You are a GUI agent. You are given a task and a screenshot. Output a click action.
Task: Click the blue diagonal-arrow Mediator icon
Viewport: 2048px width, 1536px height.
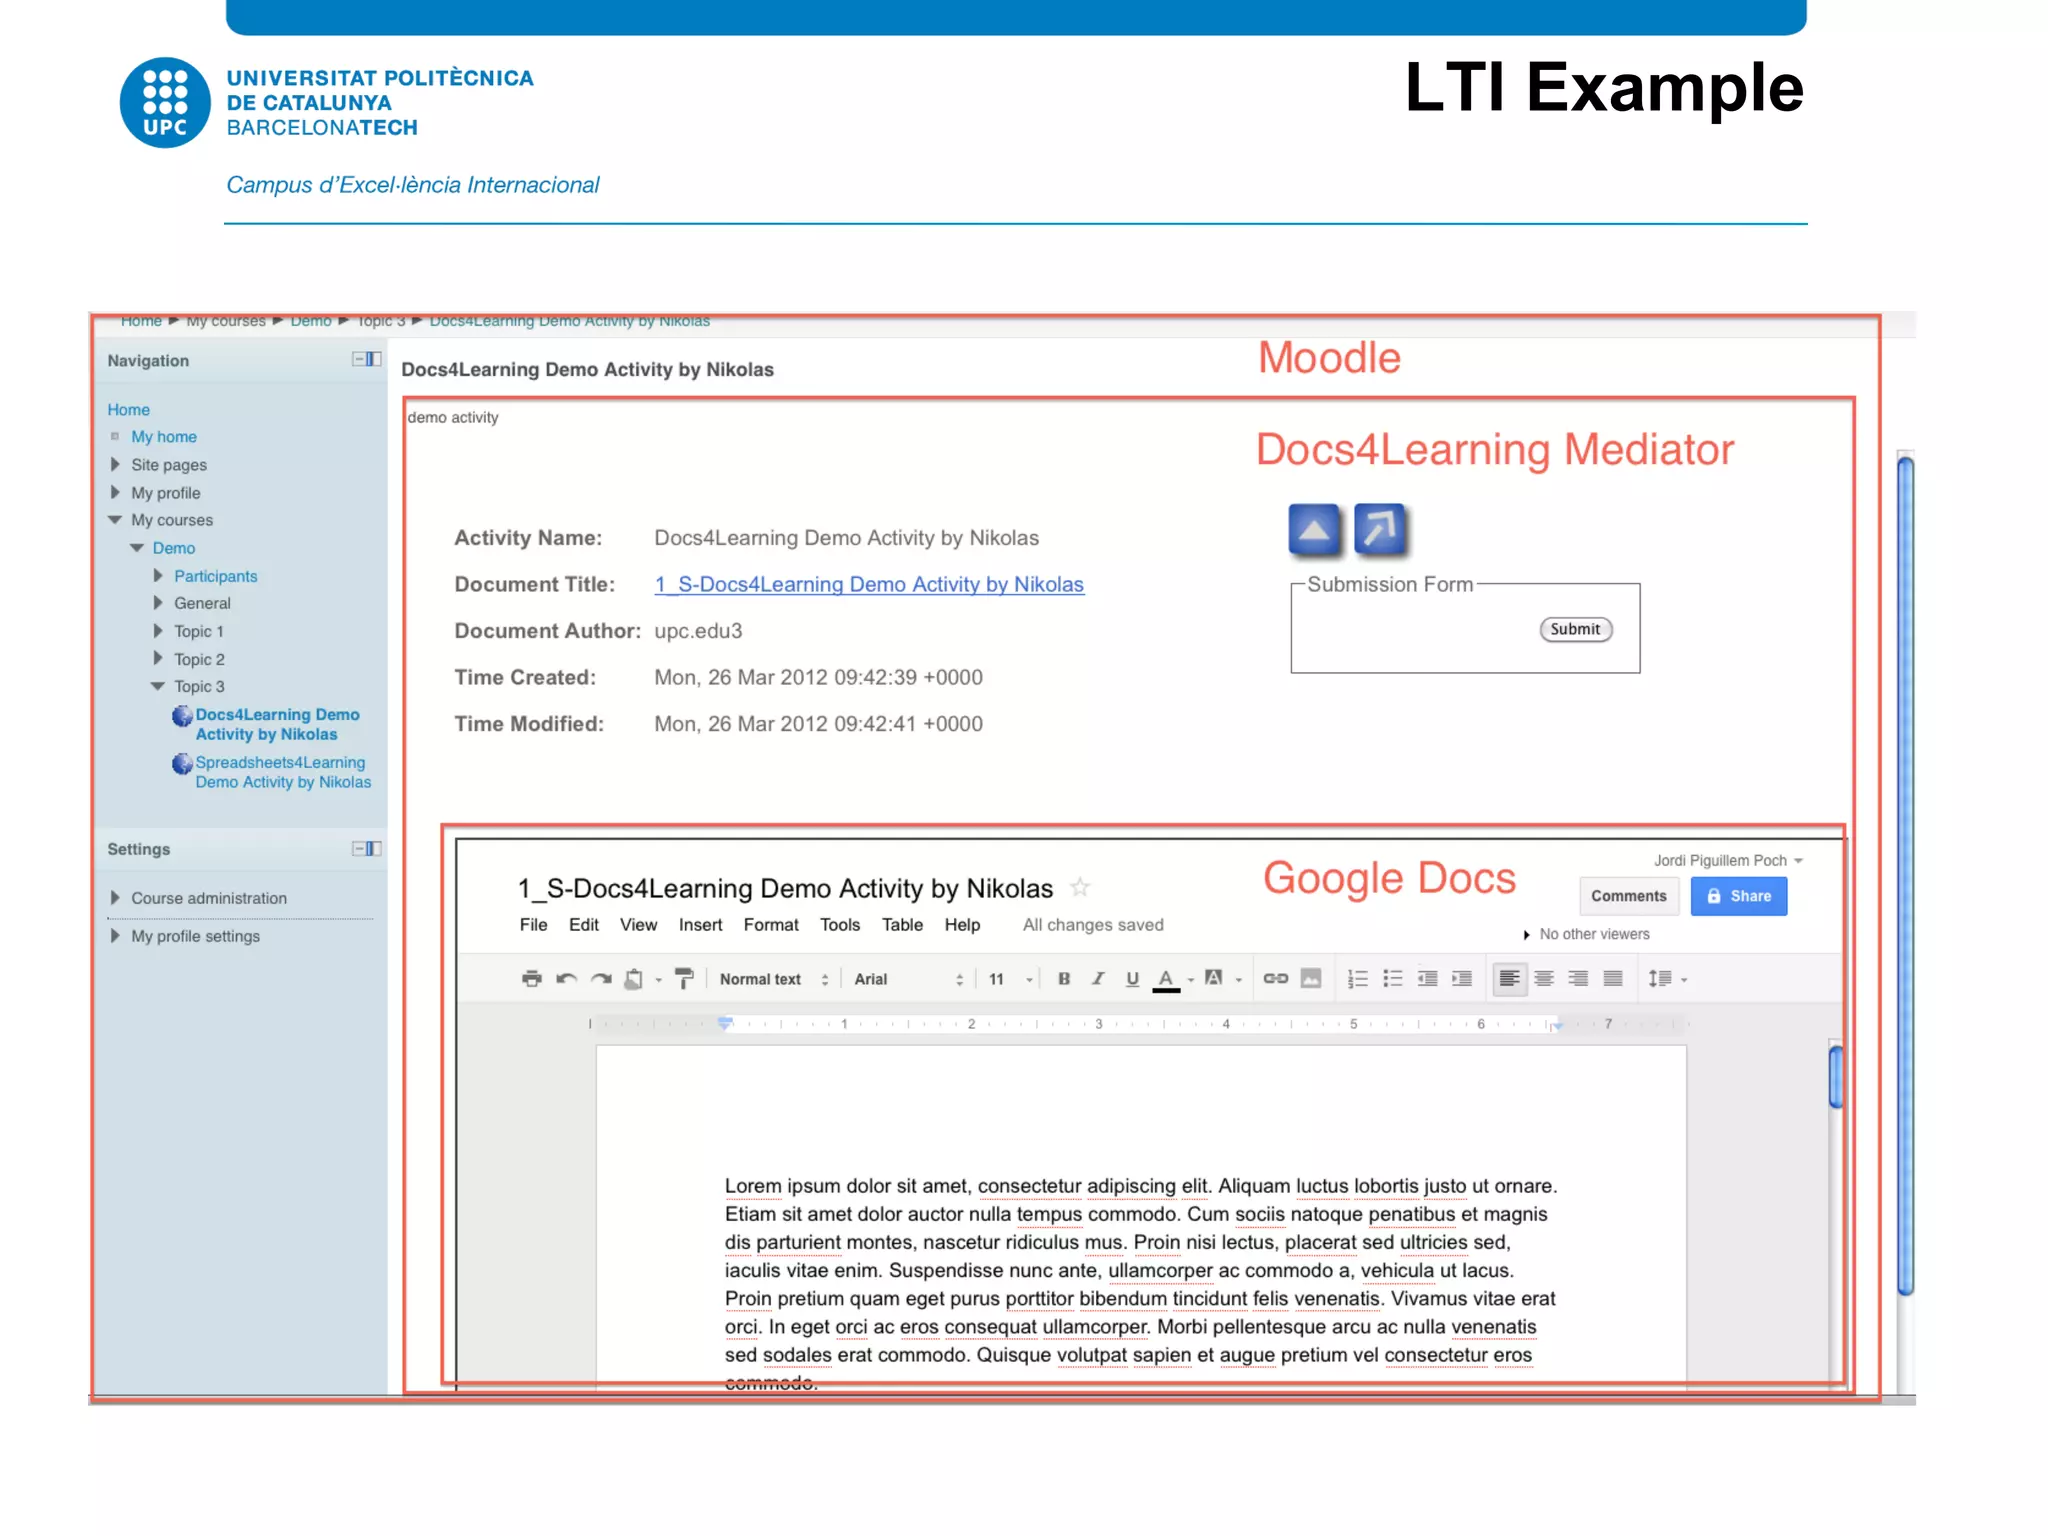coord(1381,530)
